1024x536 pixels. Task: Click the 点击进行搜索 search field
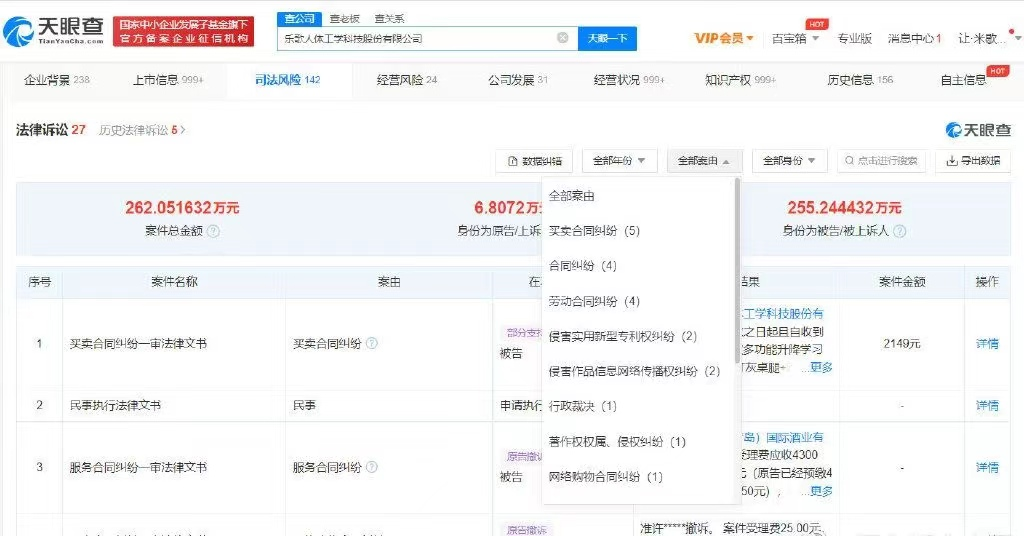[881, 161]
